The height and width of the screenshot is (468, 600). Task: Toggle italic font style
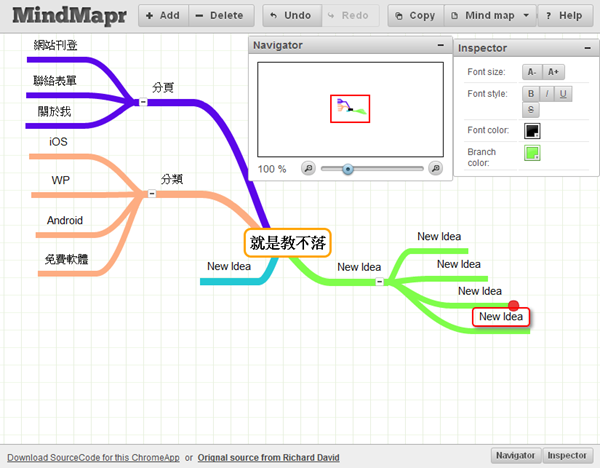(x=547, y=94)
